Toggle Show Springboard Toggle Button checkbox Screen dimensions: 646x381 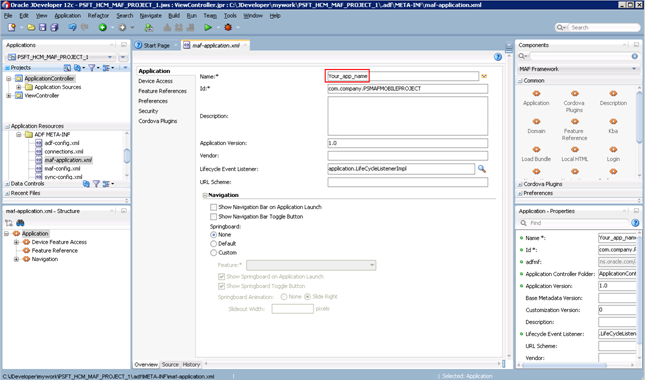click(x=221, y=286)
